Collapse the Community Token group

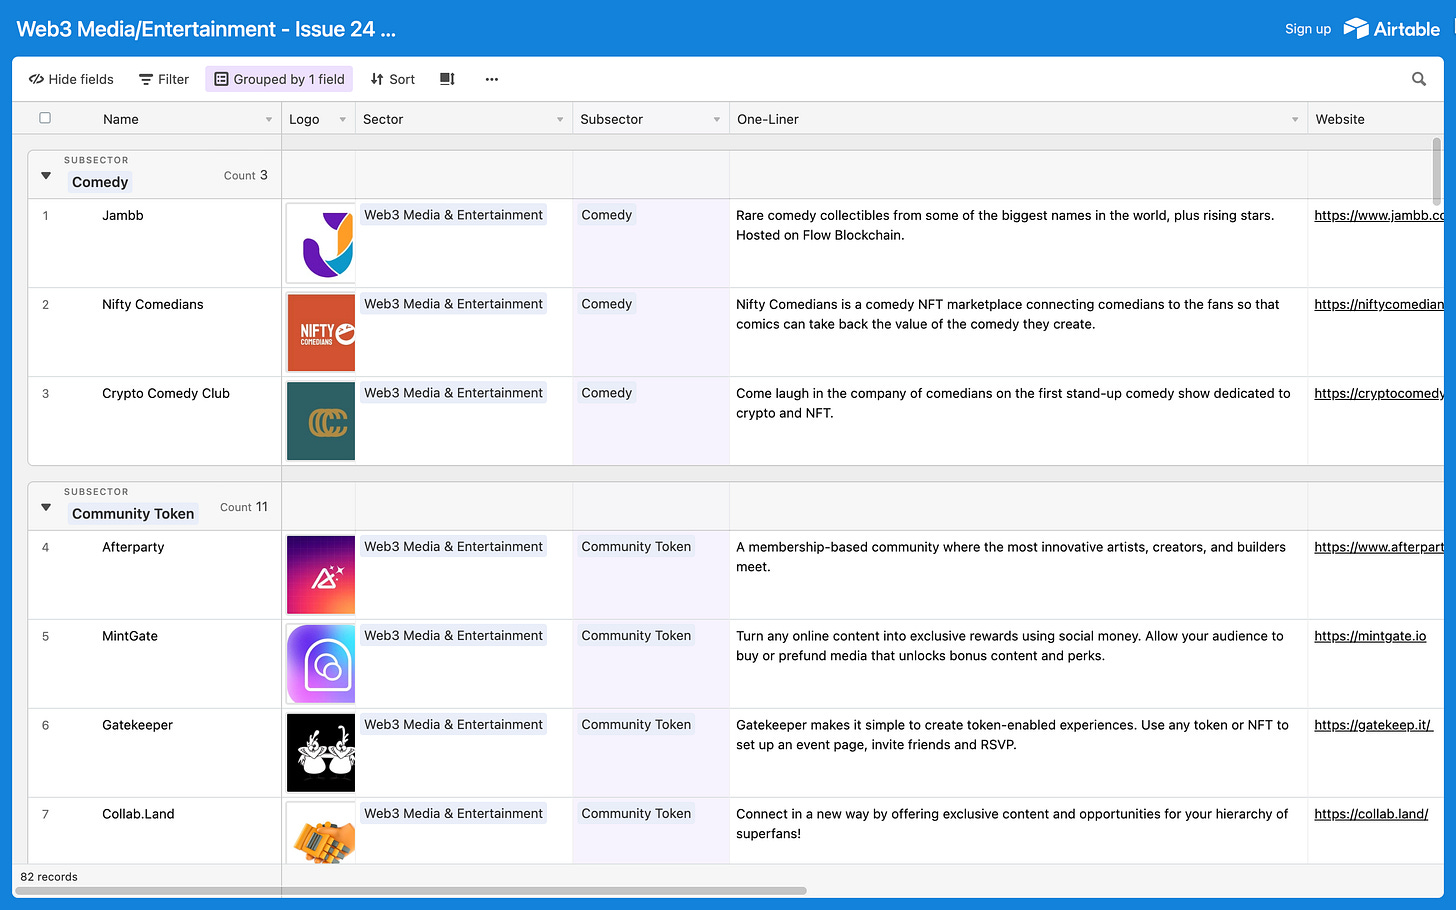click(46, 507)
